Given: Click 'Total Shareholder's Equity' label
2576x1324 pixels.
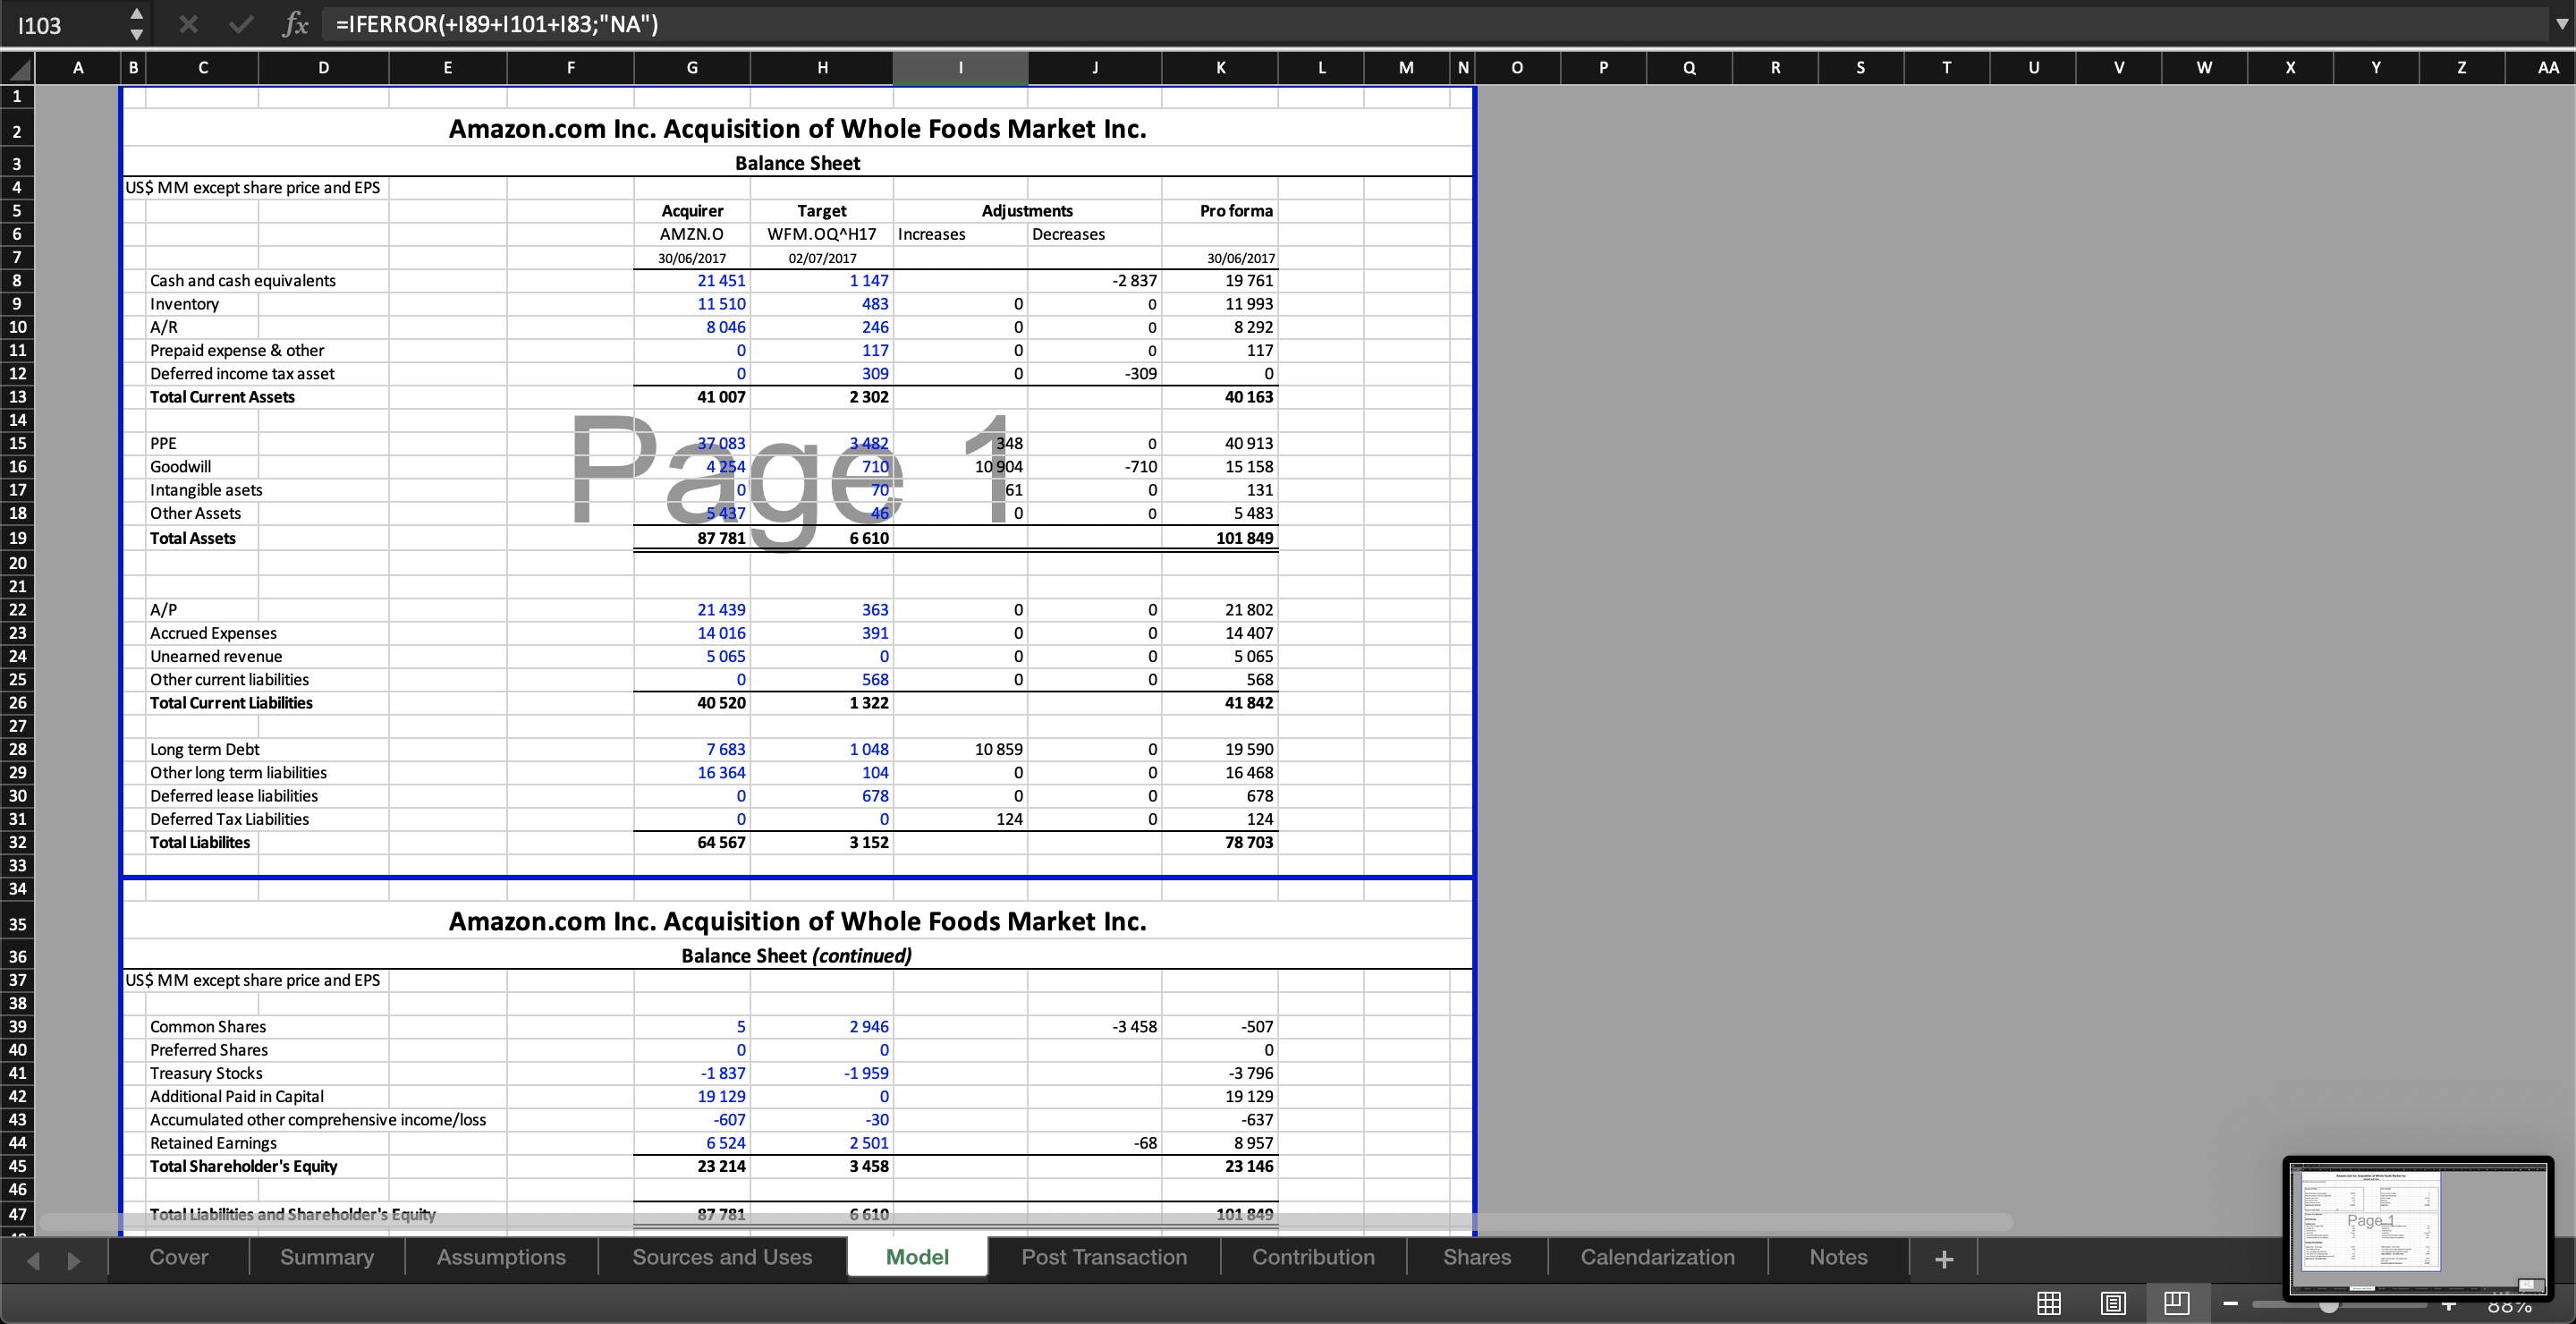Looking at the screenshot, I should 243,1167.
